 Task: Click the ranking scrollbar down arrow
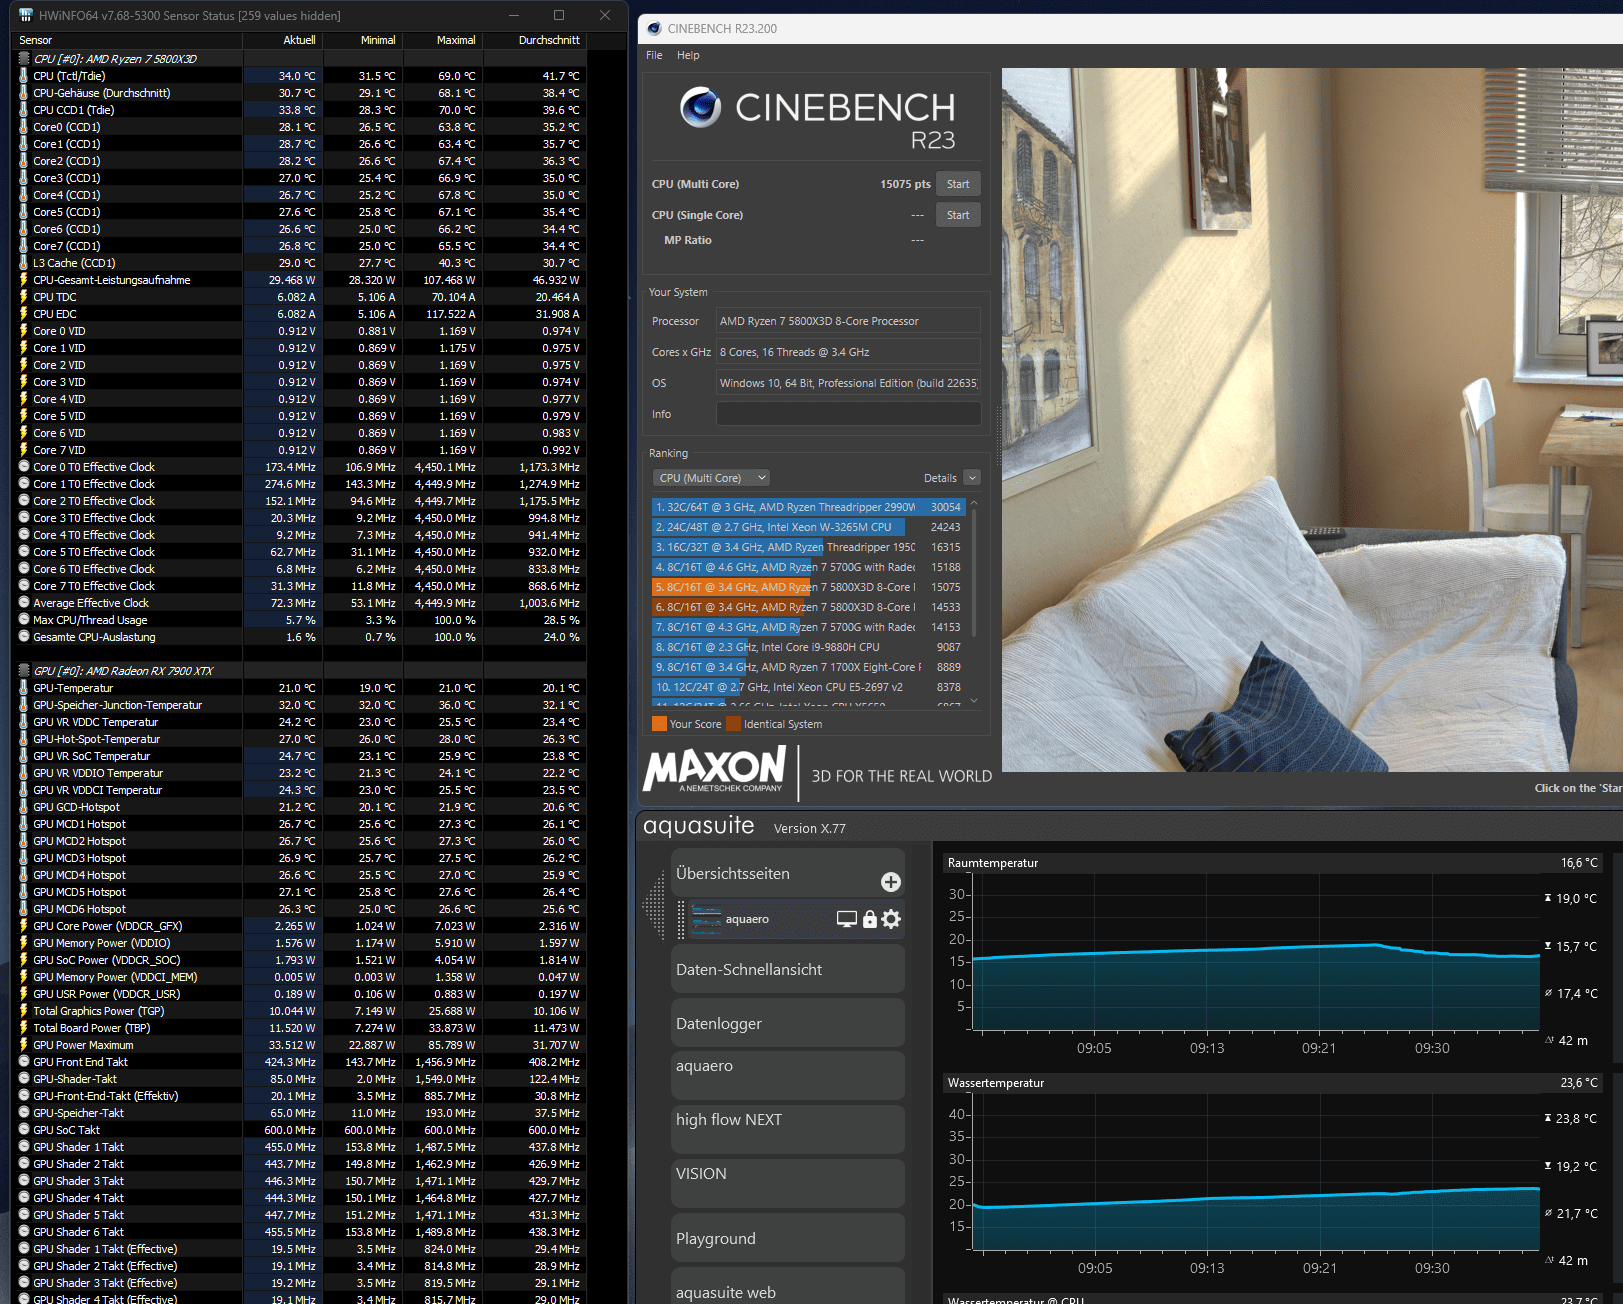point(975,701)
